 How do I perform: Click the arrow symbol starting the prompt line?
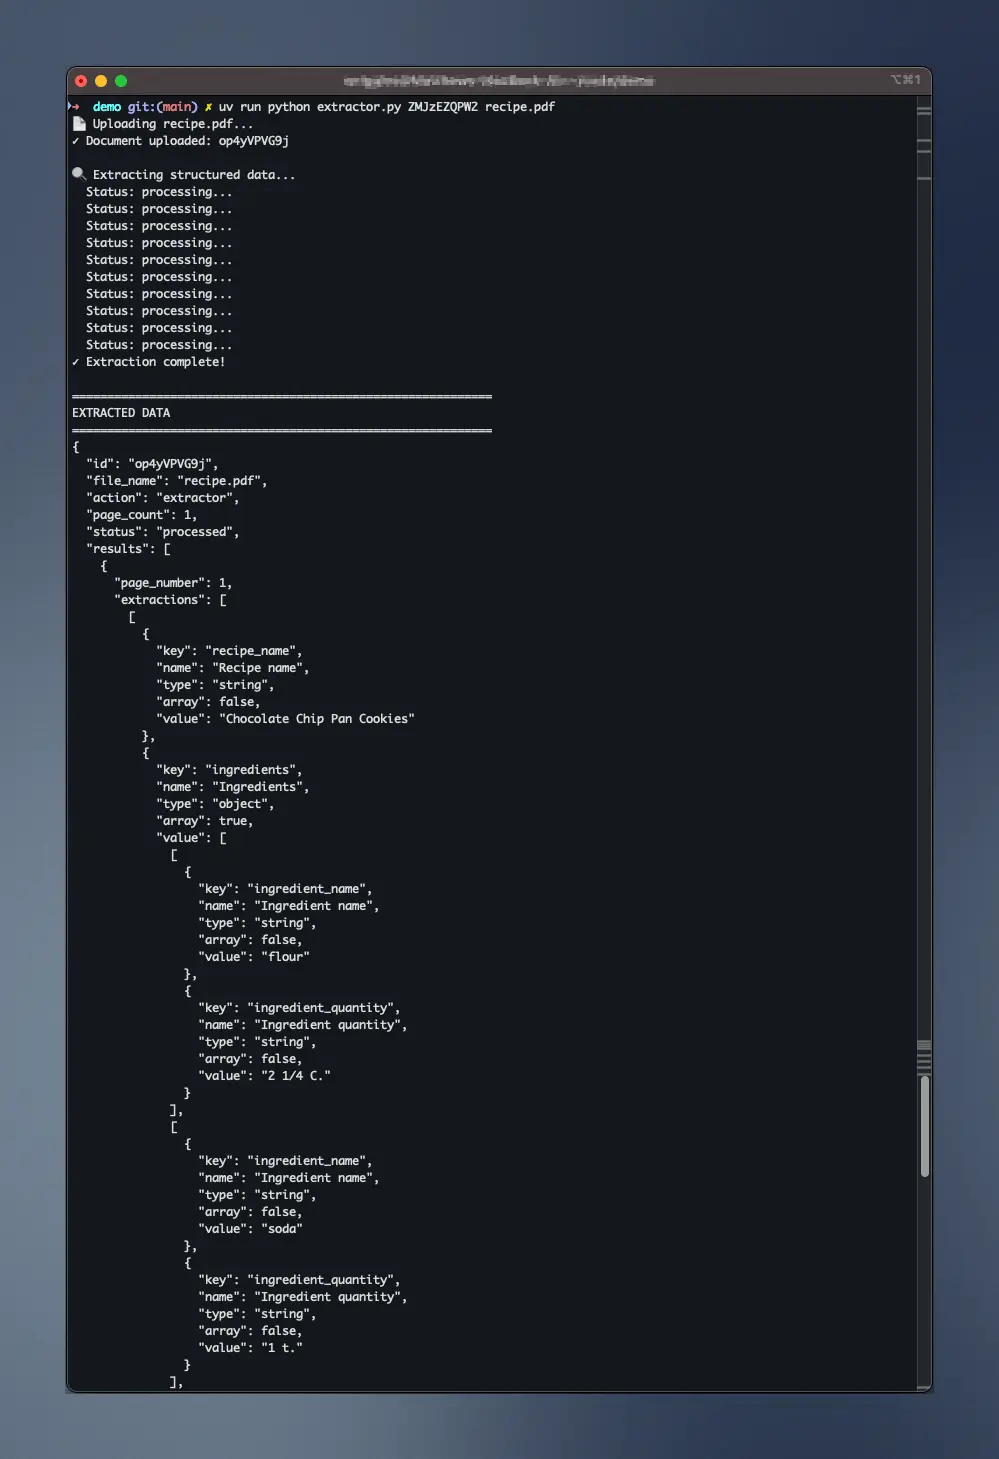(x=75, y=106)
